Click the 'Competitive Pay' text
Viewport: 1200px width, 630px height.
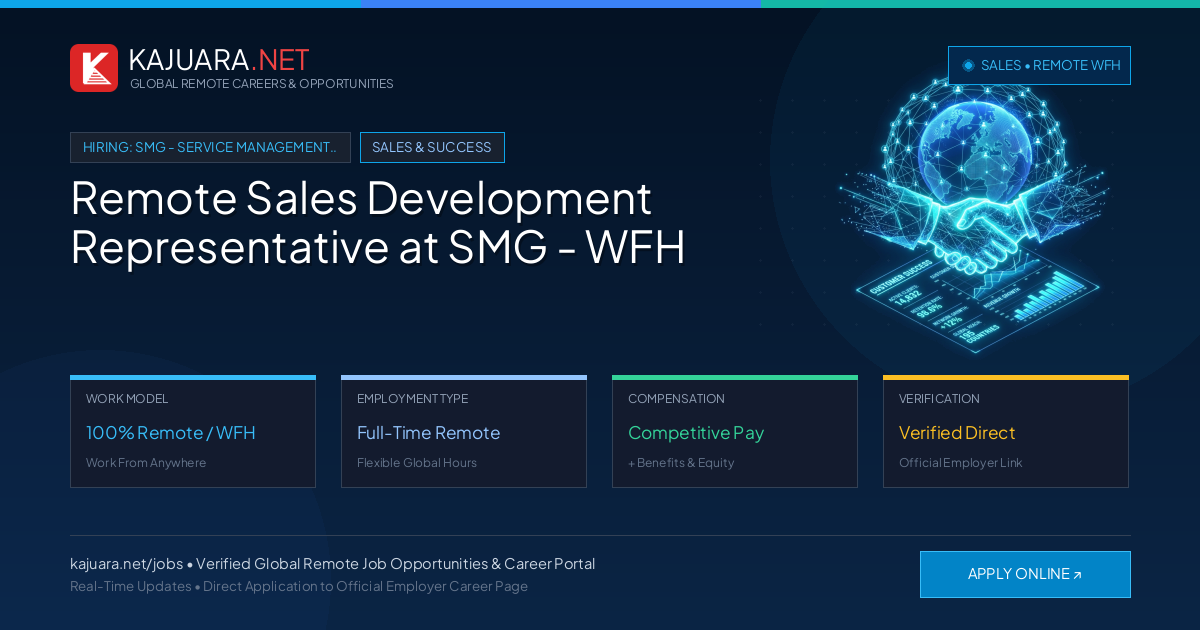coord(696,433)
